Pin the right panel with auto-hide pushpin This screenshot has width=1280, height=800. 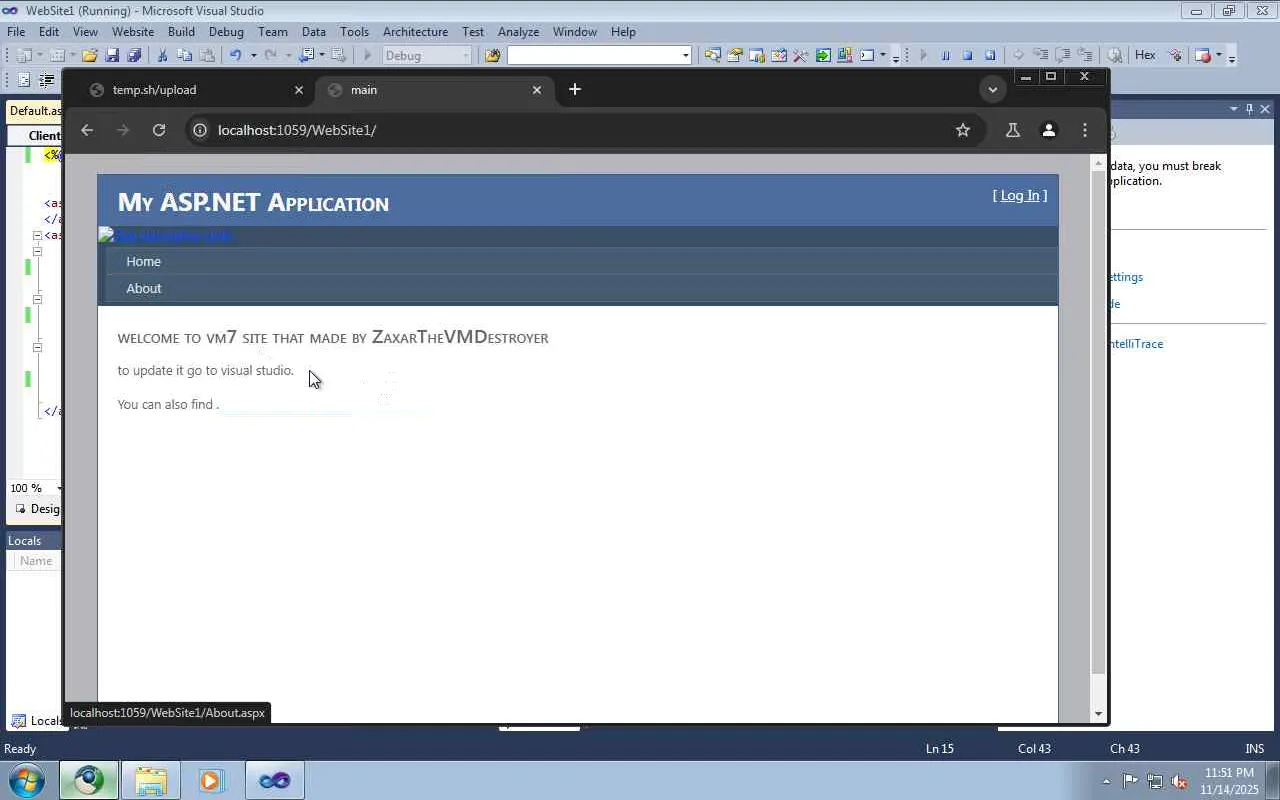(1249, 109)
